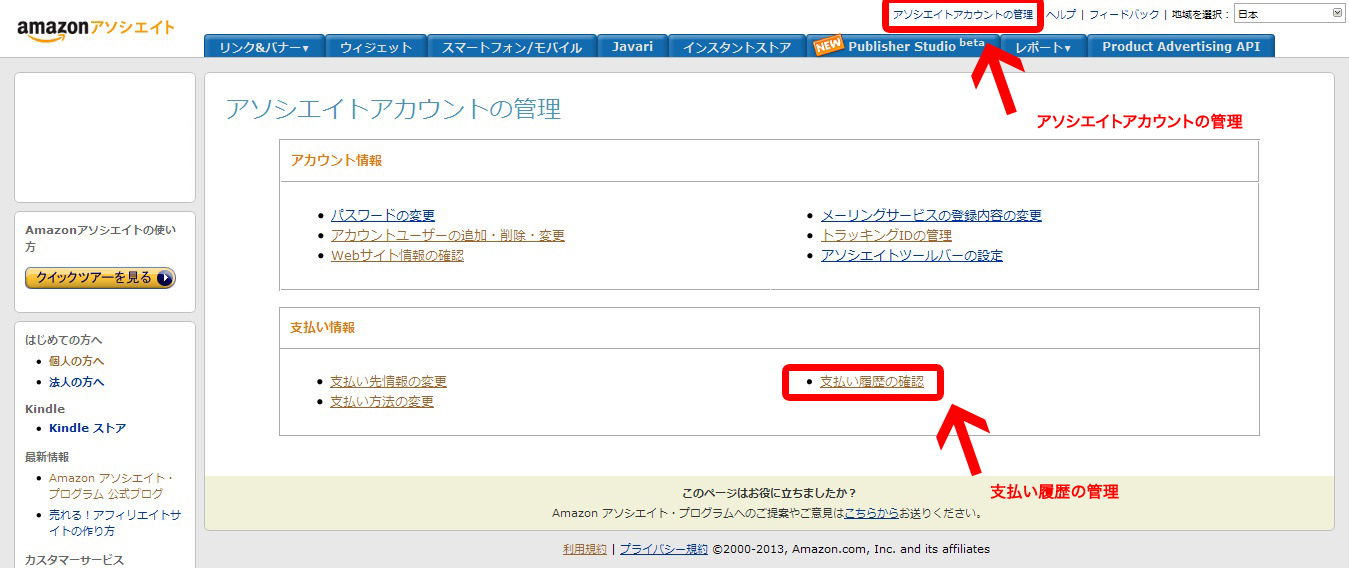
Task: Click the クイックツアーを見る button
Action: [100, 278]
